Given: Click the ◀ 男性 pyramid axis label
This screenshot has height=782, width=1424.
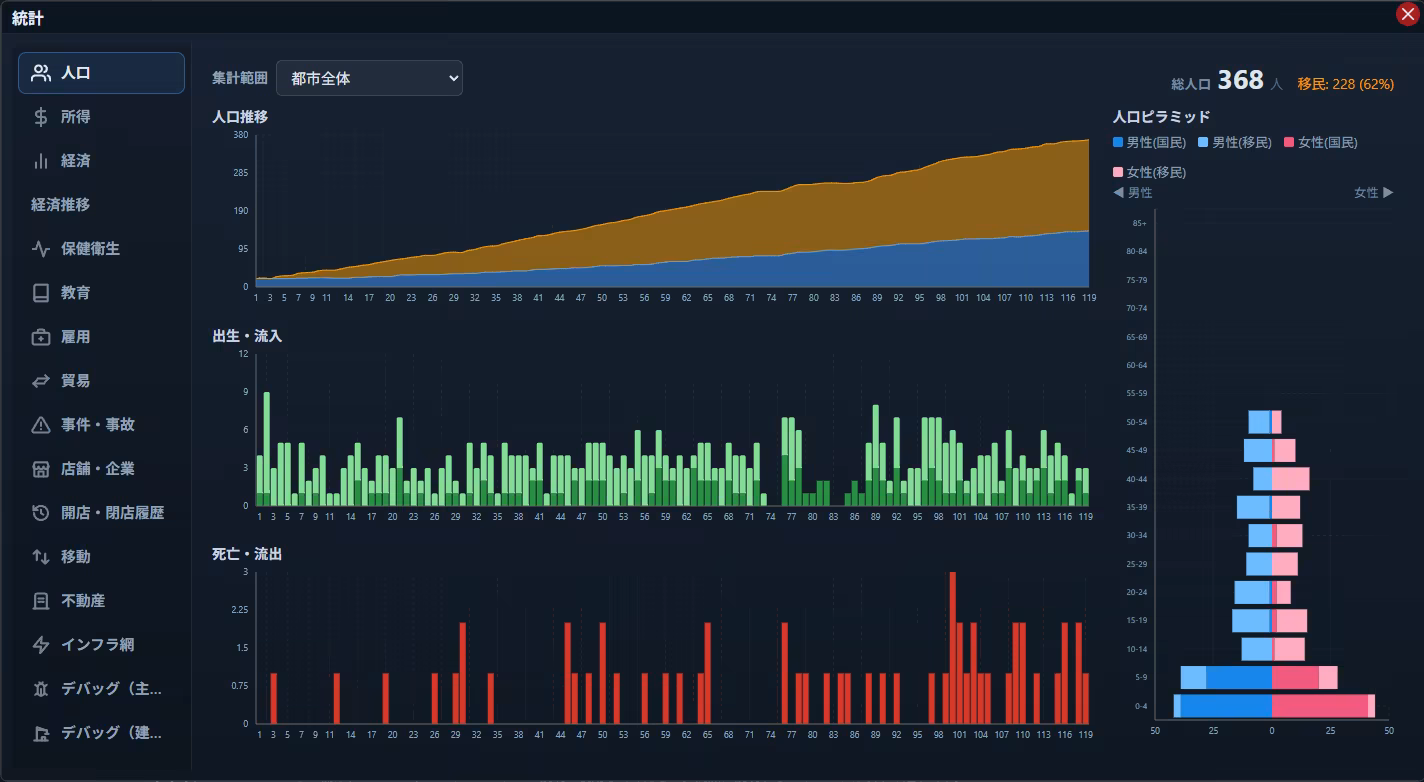Looking at the screenshot, I should pyautogui.click(x=1132, y=193).
